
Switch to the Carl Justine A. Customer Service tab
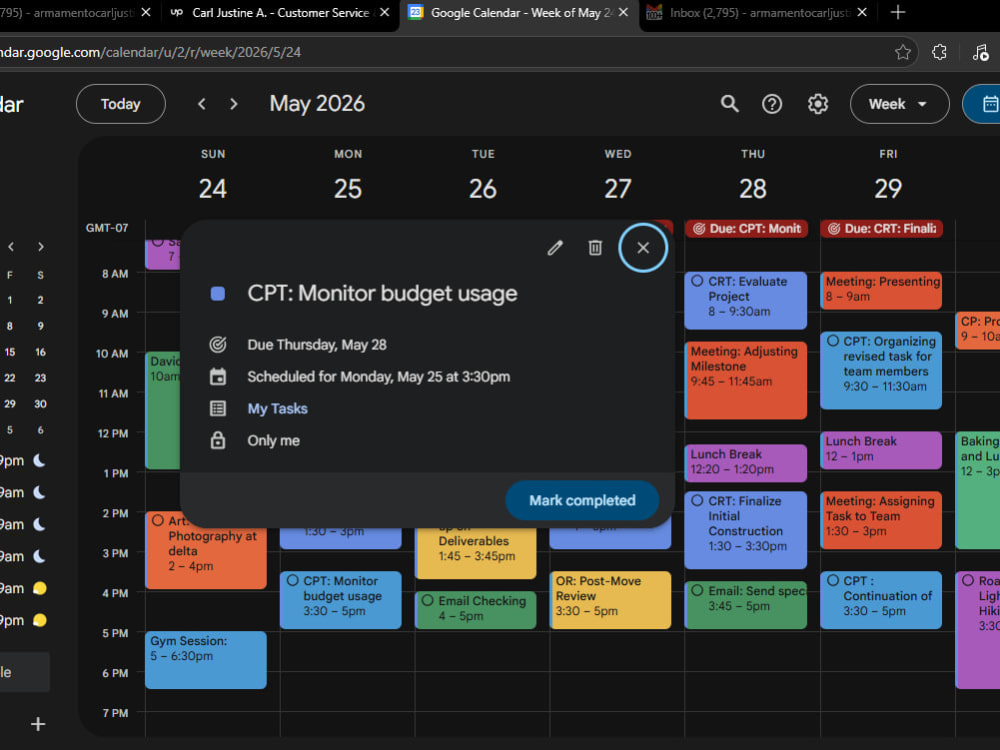[280, 13]
